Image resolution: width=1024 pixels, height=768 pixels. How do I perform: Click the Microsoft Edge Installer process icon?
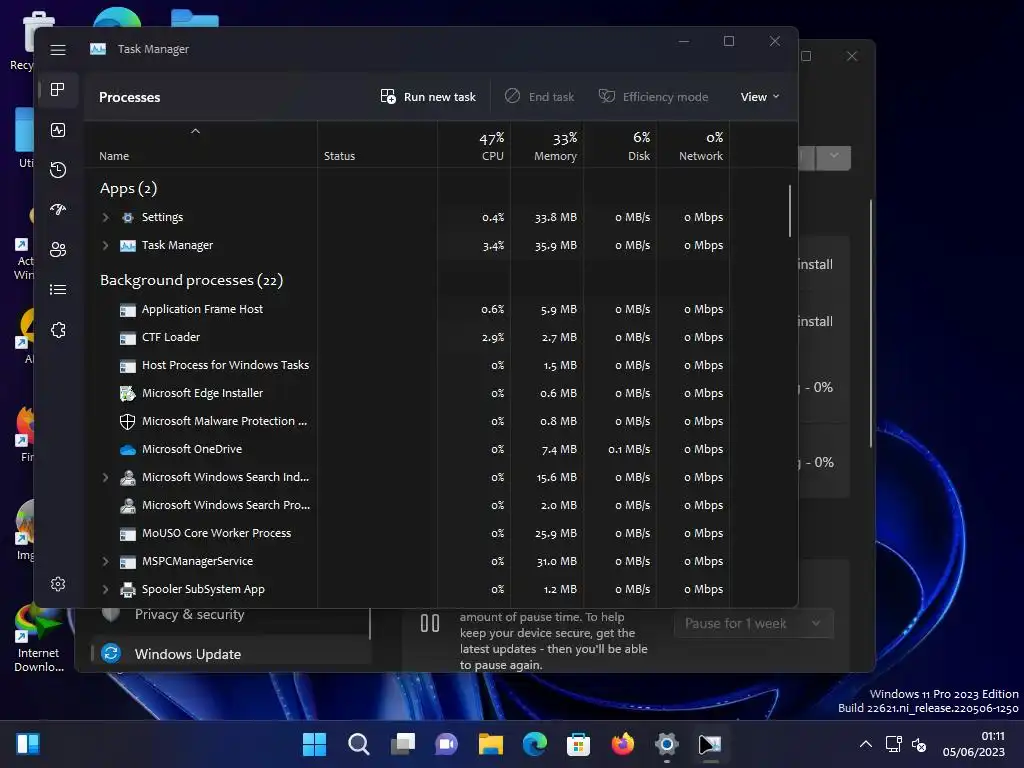pos(128,393)
